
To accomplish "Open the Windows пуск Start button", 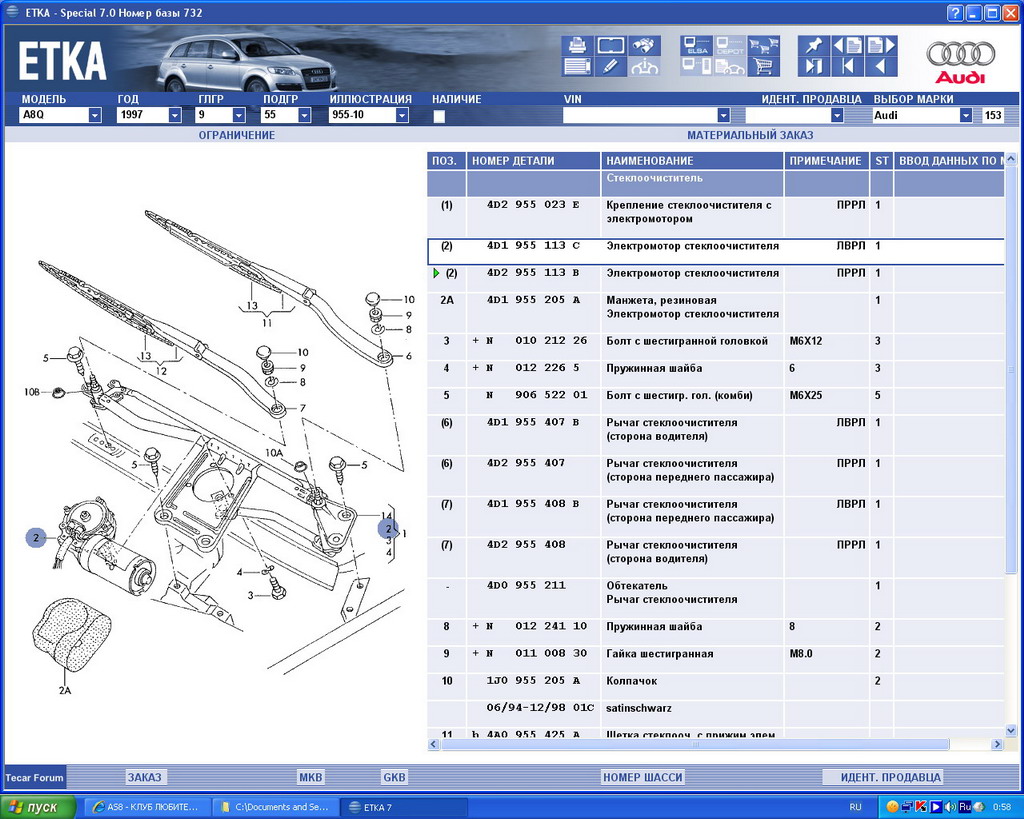I will 38,807.
